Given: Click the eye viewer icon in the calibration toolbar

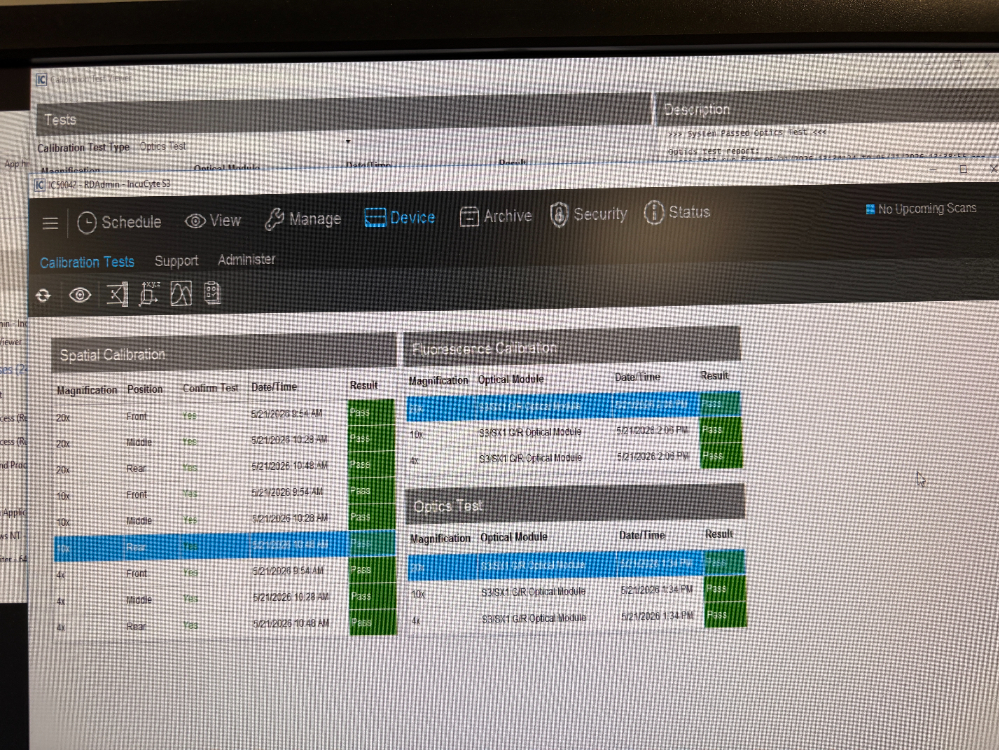Looking at the screenshot, I should [x=80, y=295].
